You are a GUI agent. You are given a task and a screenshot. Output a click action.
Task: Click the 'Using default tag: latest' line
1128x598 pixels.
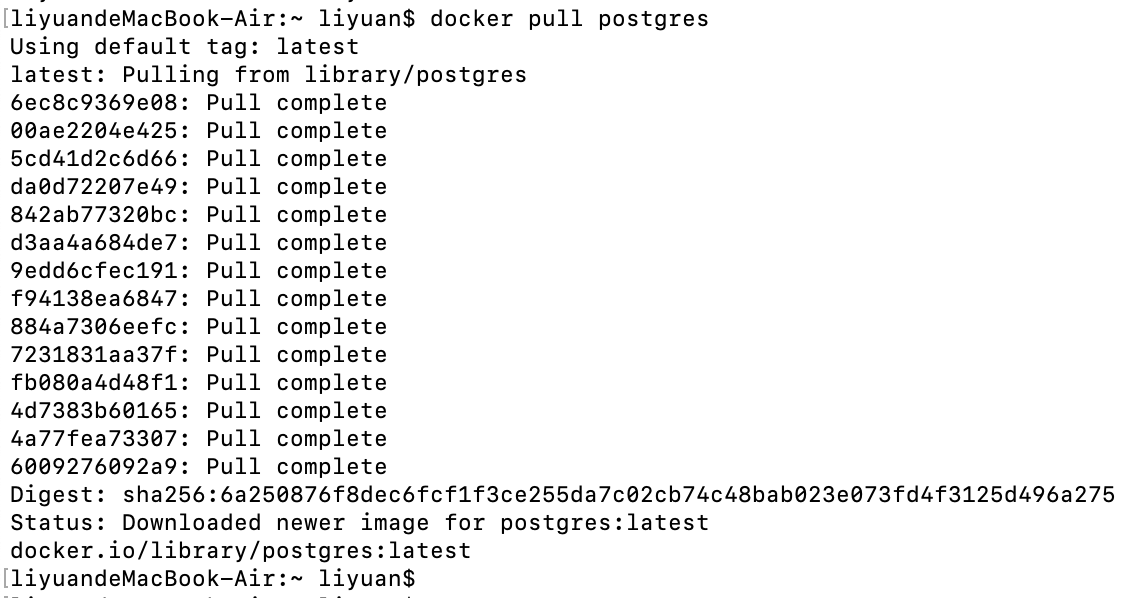[x=184, y=47]
